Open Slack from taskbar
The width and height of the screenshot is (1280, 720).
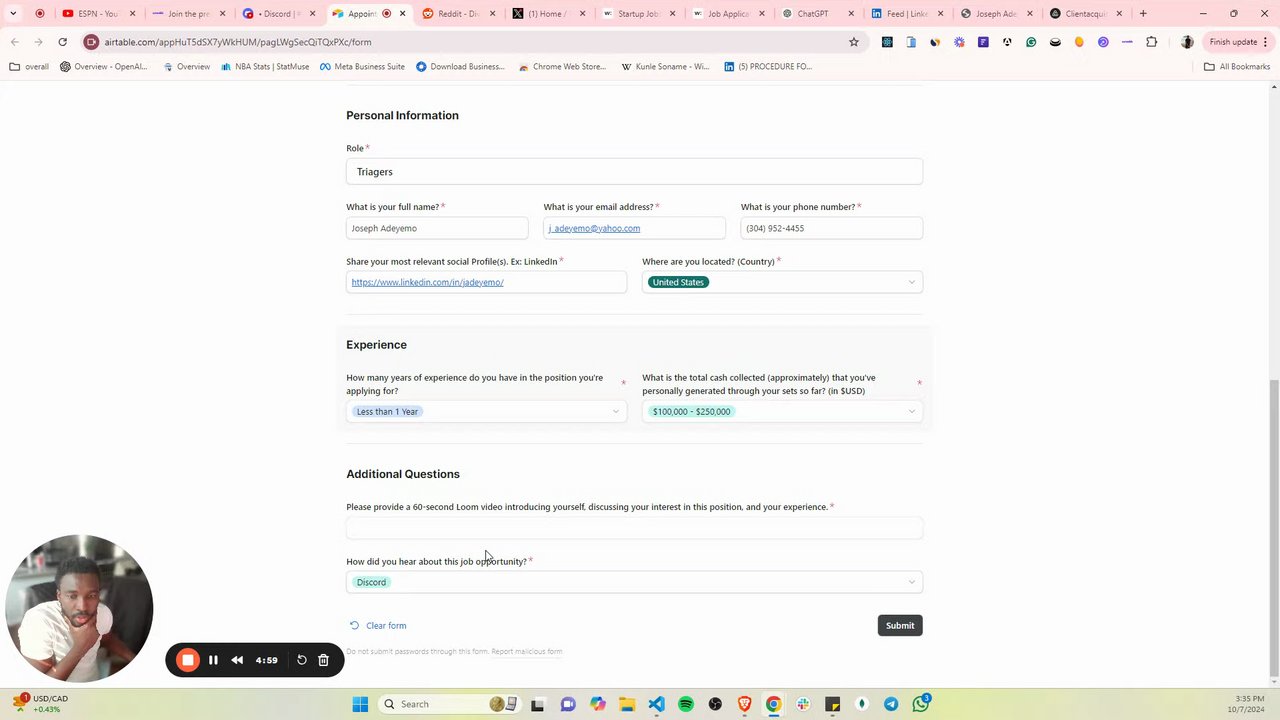point(803,704)
